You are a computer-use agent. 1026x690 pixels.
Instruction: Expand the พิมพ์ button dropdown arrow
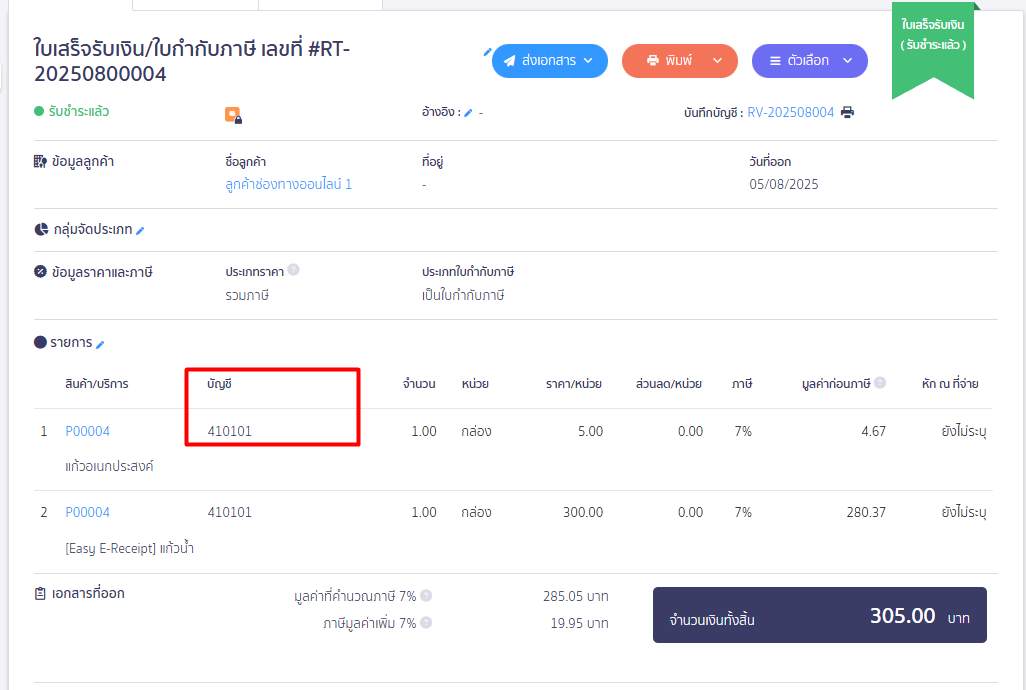(717, 60)
